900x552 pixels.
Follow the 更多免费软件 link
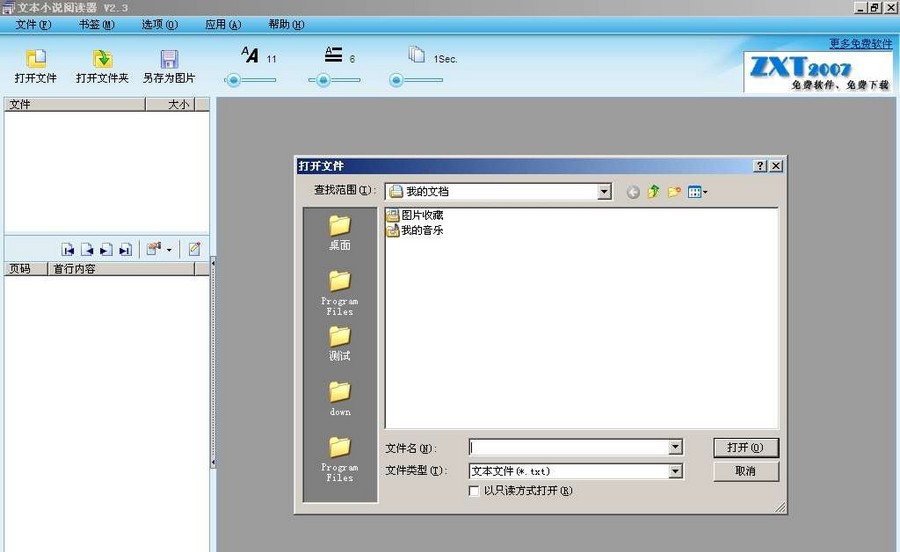(x=860, y=43)
